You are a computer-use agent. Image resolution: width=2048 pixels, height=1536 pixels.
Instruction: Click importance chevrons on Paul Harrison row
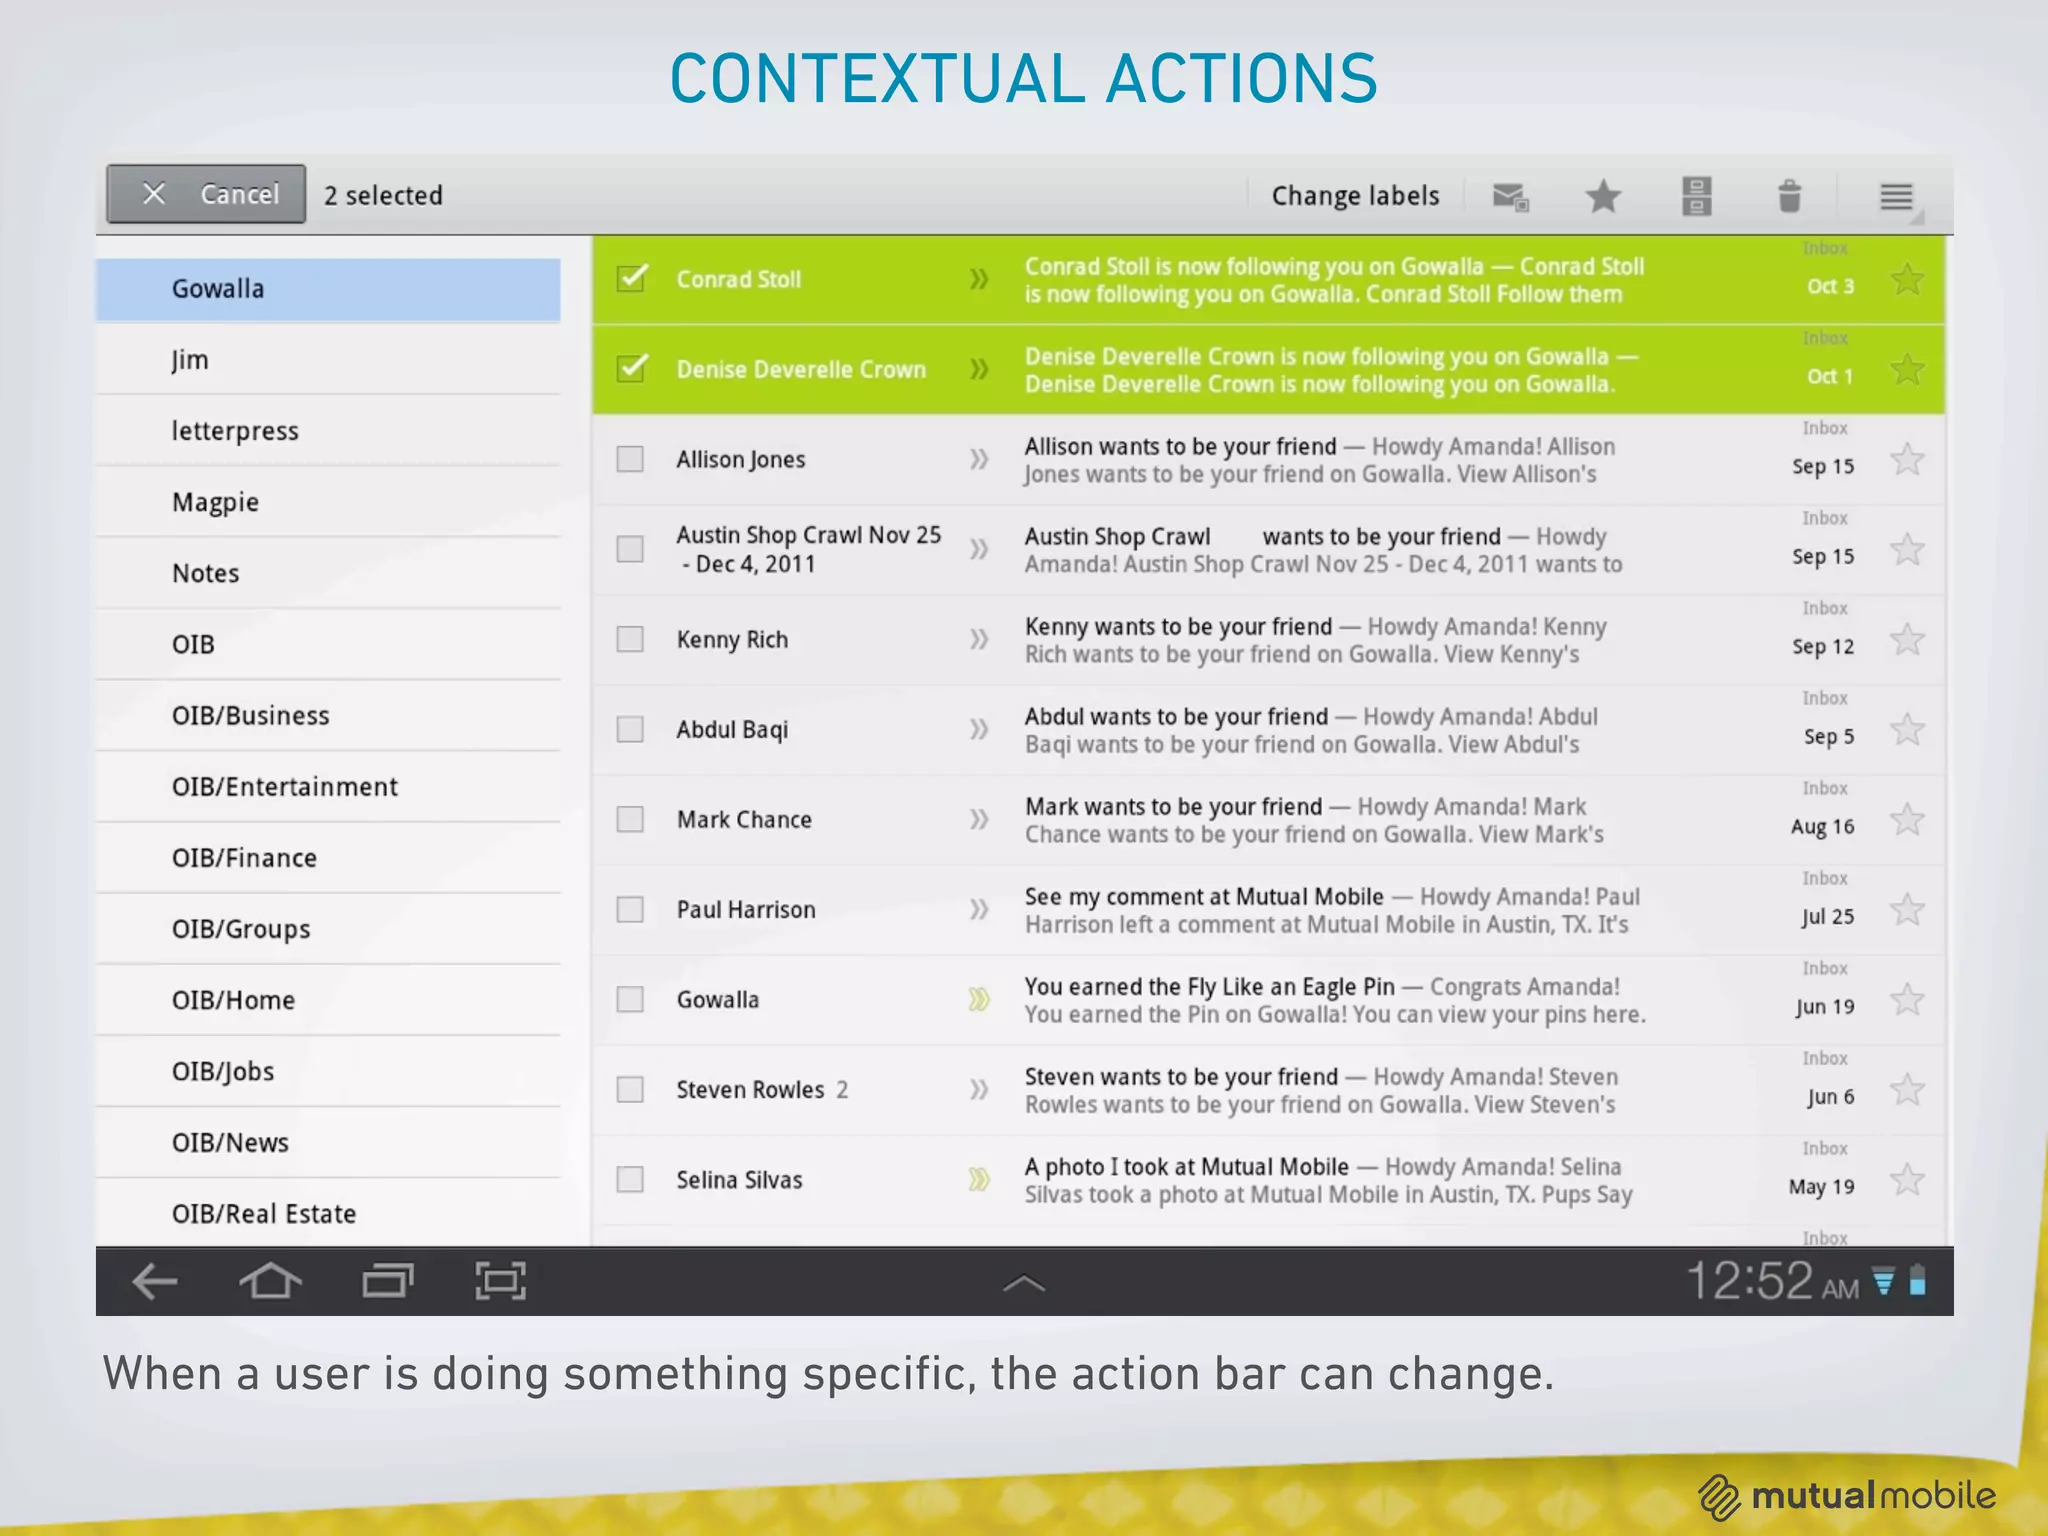(979, 909)
